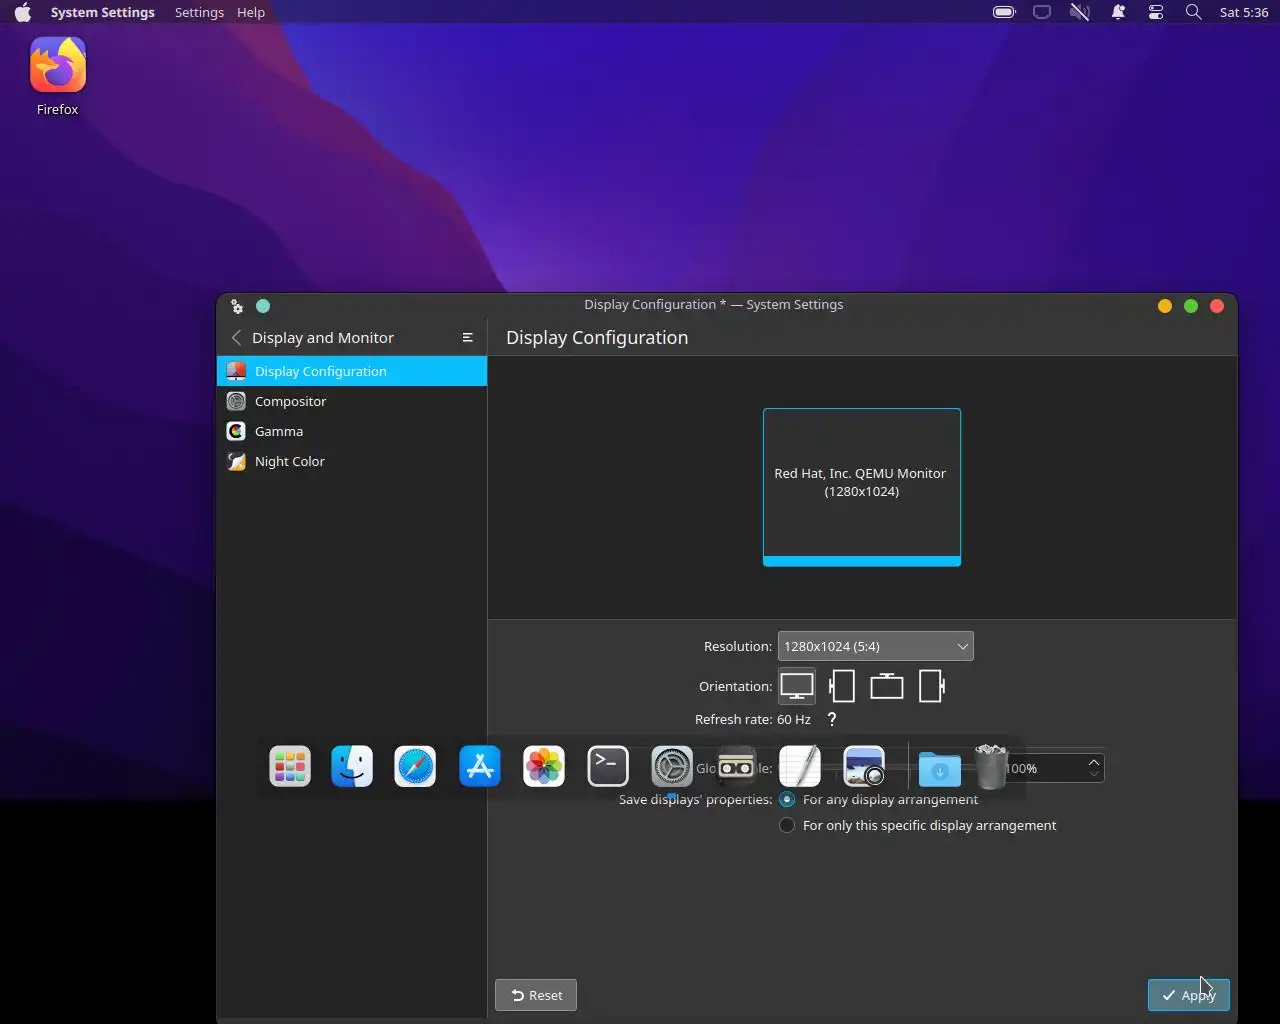The width and height of the screenshot is (1280, 1024).
Task: Click the search magnifier in menu bar
Action: pyautogui.click(x=1193, y=12)
